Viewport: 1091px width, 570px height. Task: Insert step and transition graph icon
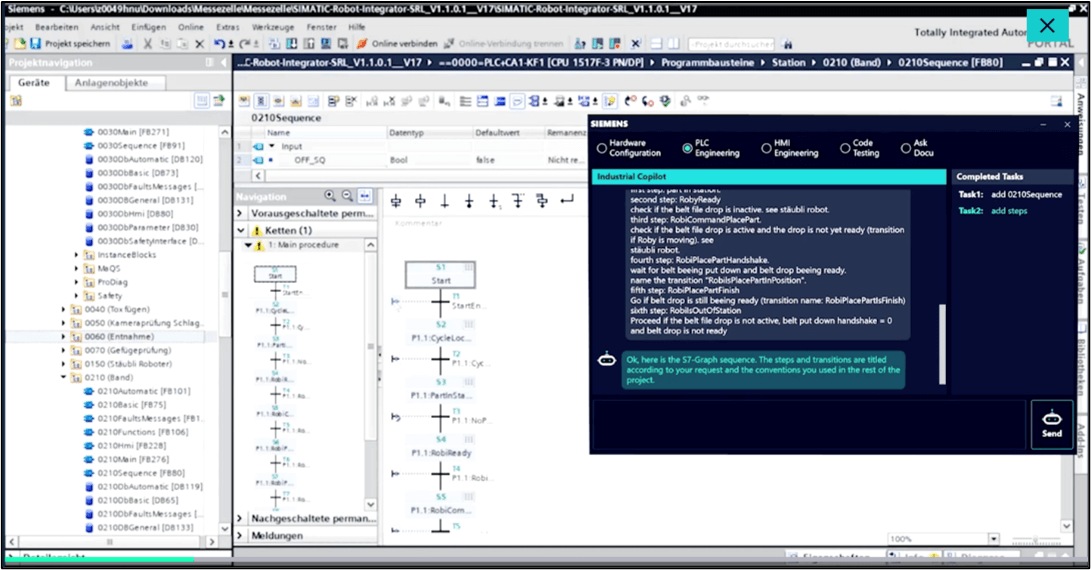click(x=396, y=201)
